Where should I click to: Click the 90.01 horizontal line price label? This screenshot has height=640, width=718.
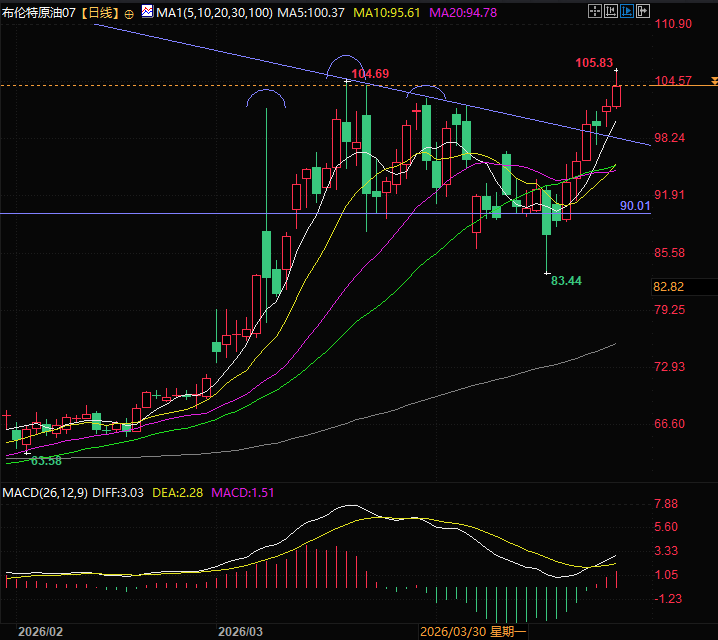(635, 205)
